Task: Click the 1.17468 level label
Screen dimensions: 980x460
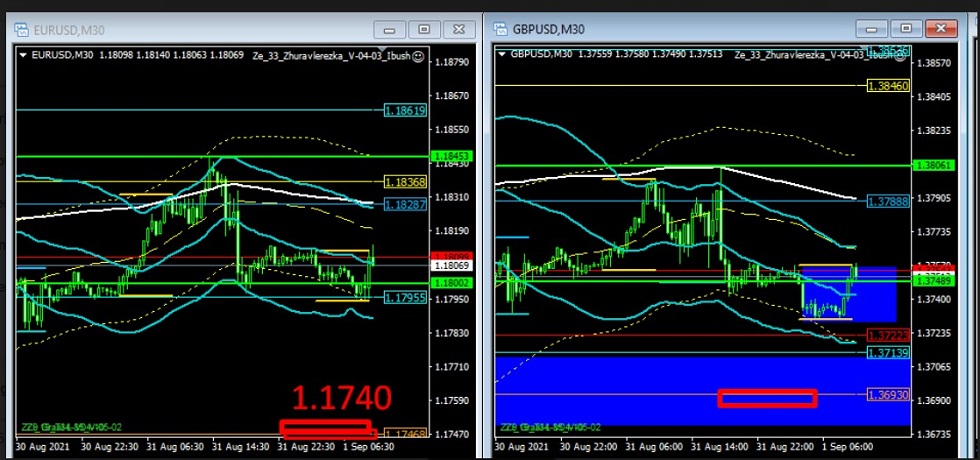Action: pos(405,433)
